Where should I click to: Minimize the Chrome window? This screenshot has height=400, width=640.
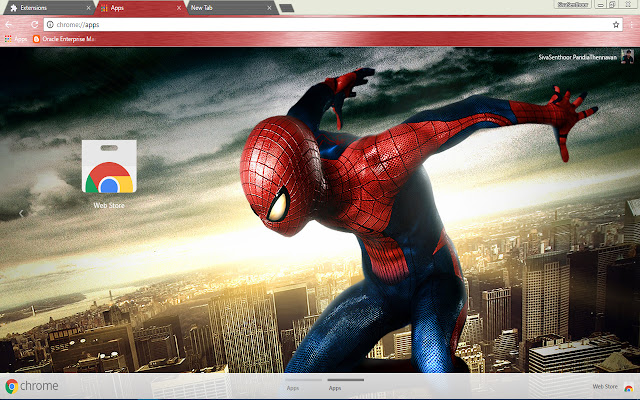600,4
